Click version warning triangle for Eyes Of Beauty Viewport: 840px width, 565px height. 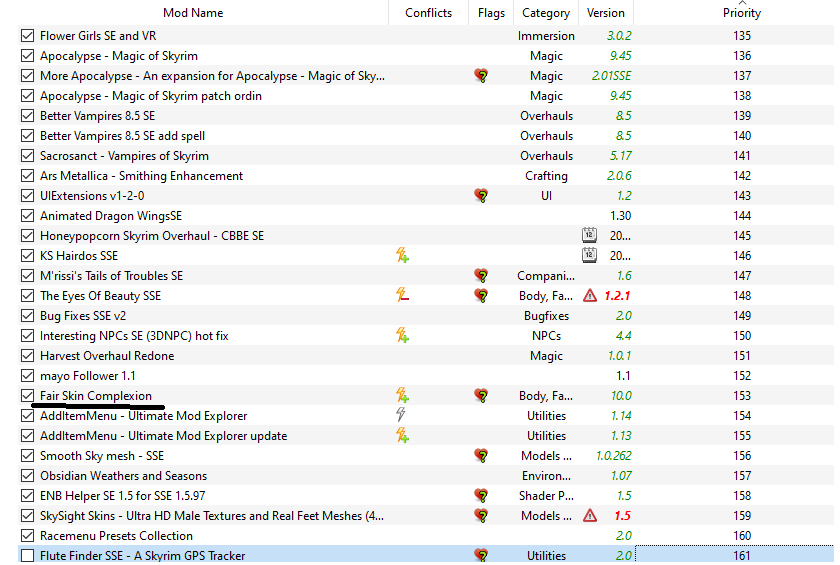pyautogui.click(x=590, y=296)
